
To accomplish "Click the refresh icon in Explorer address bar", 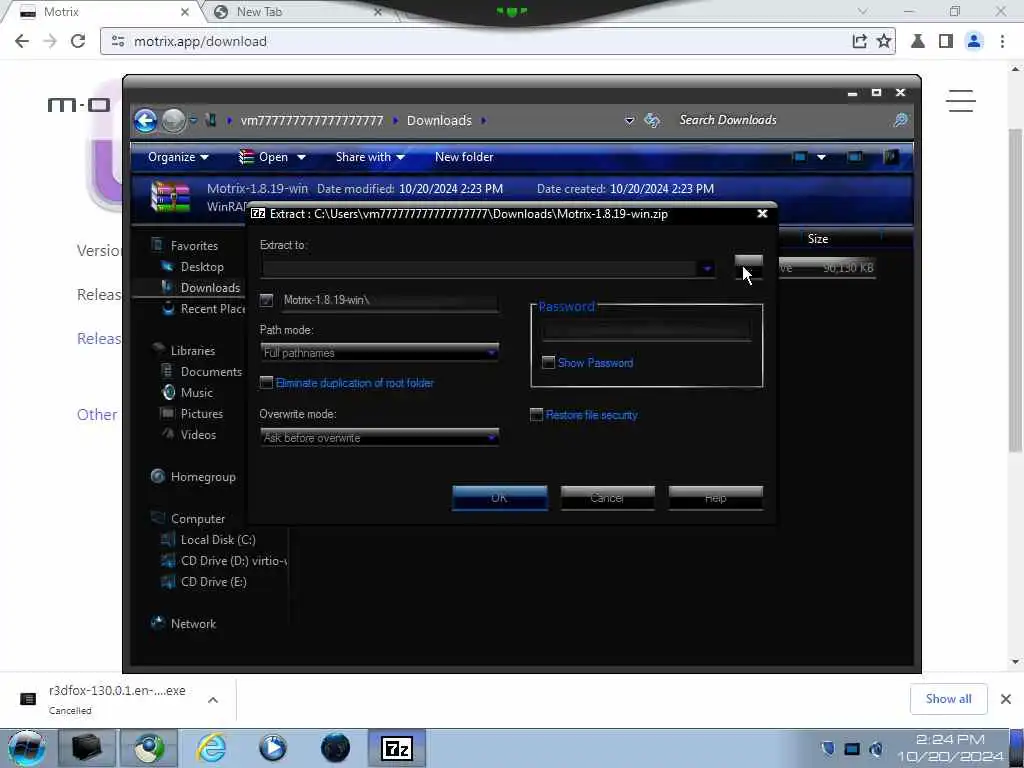I will (652, 120).
